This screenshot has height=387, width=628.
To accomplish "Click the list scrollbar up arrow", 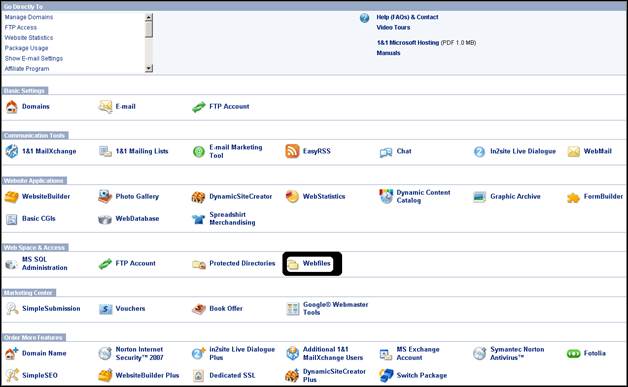I will pos(149,17).
